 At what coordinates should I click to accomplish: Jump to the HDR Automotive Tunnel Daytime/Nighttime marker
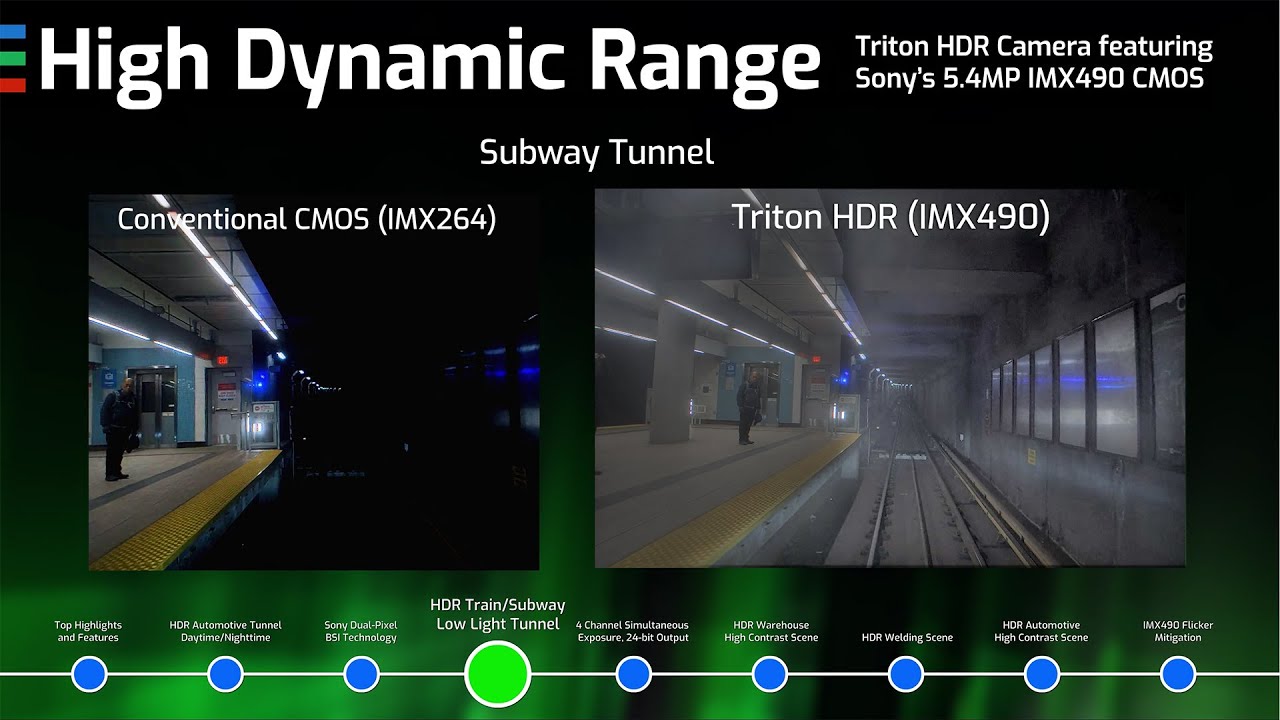pyautogui.click(x=225, y=674)
